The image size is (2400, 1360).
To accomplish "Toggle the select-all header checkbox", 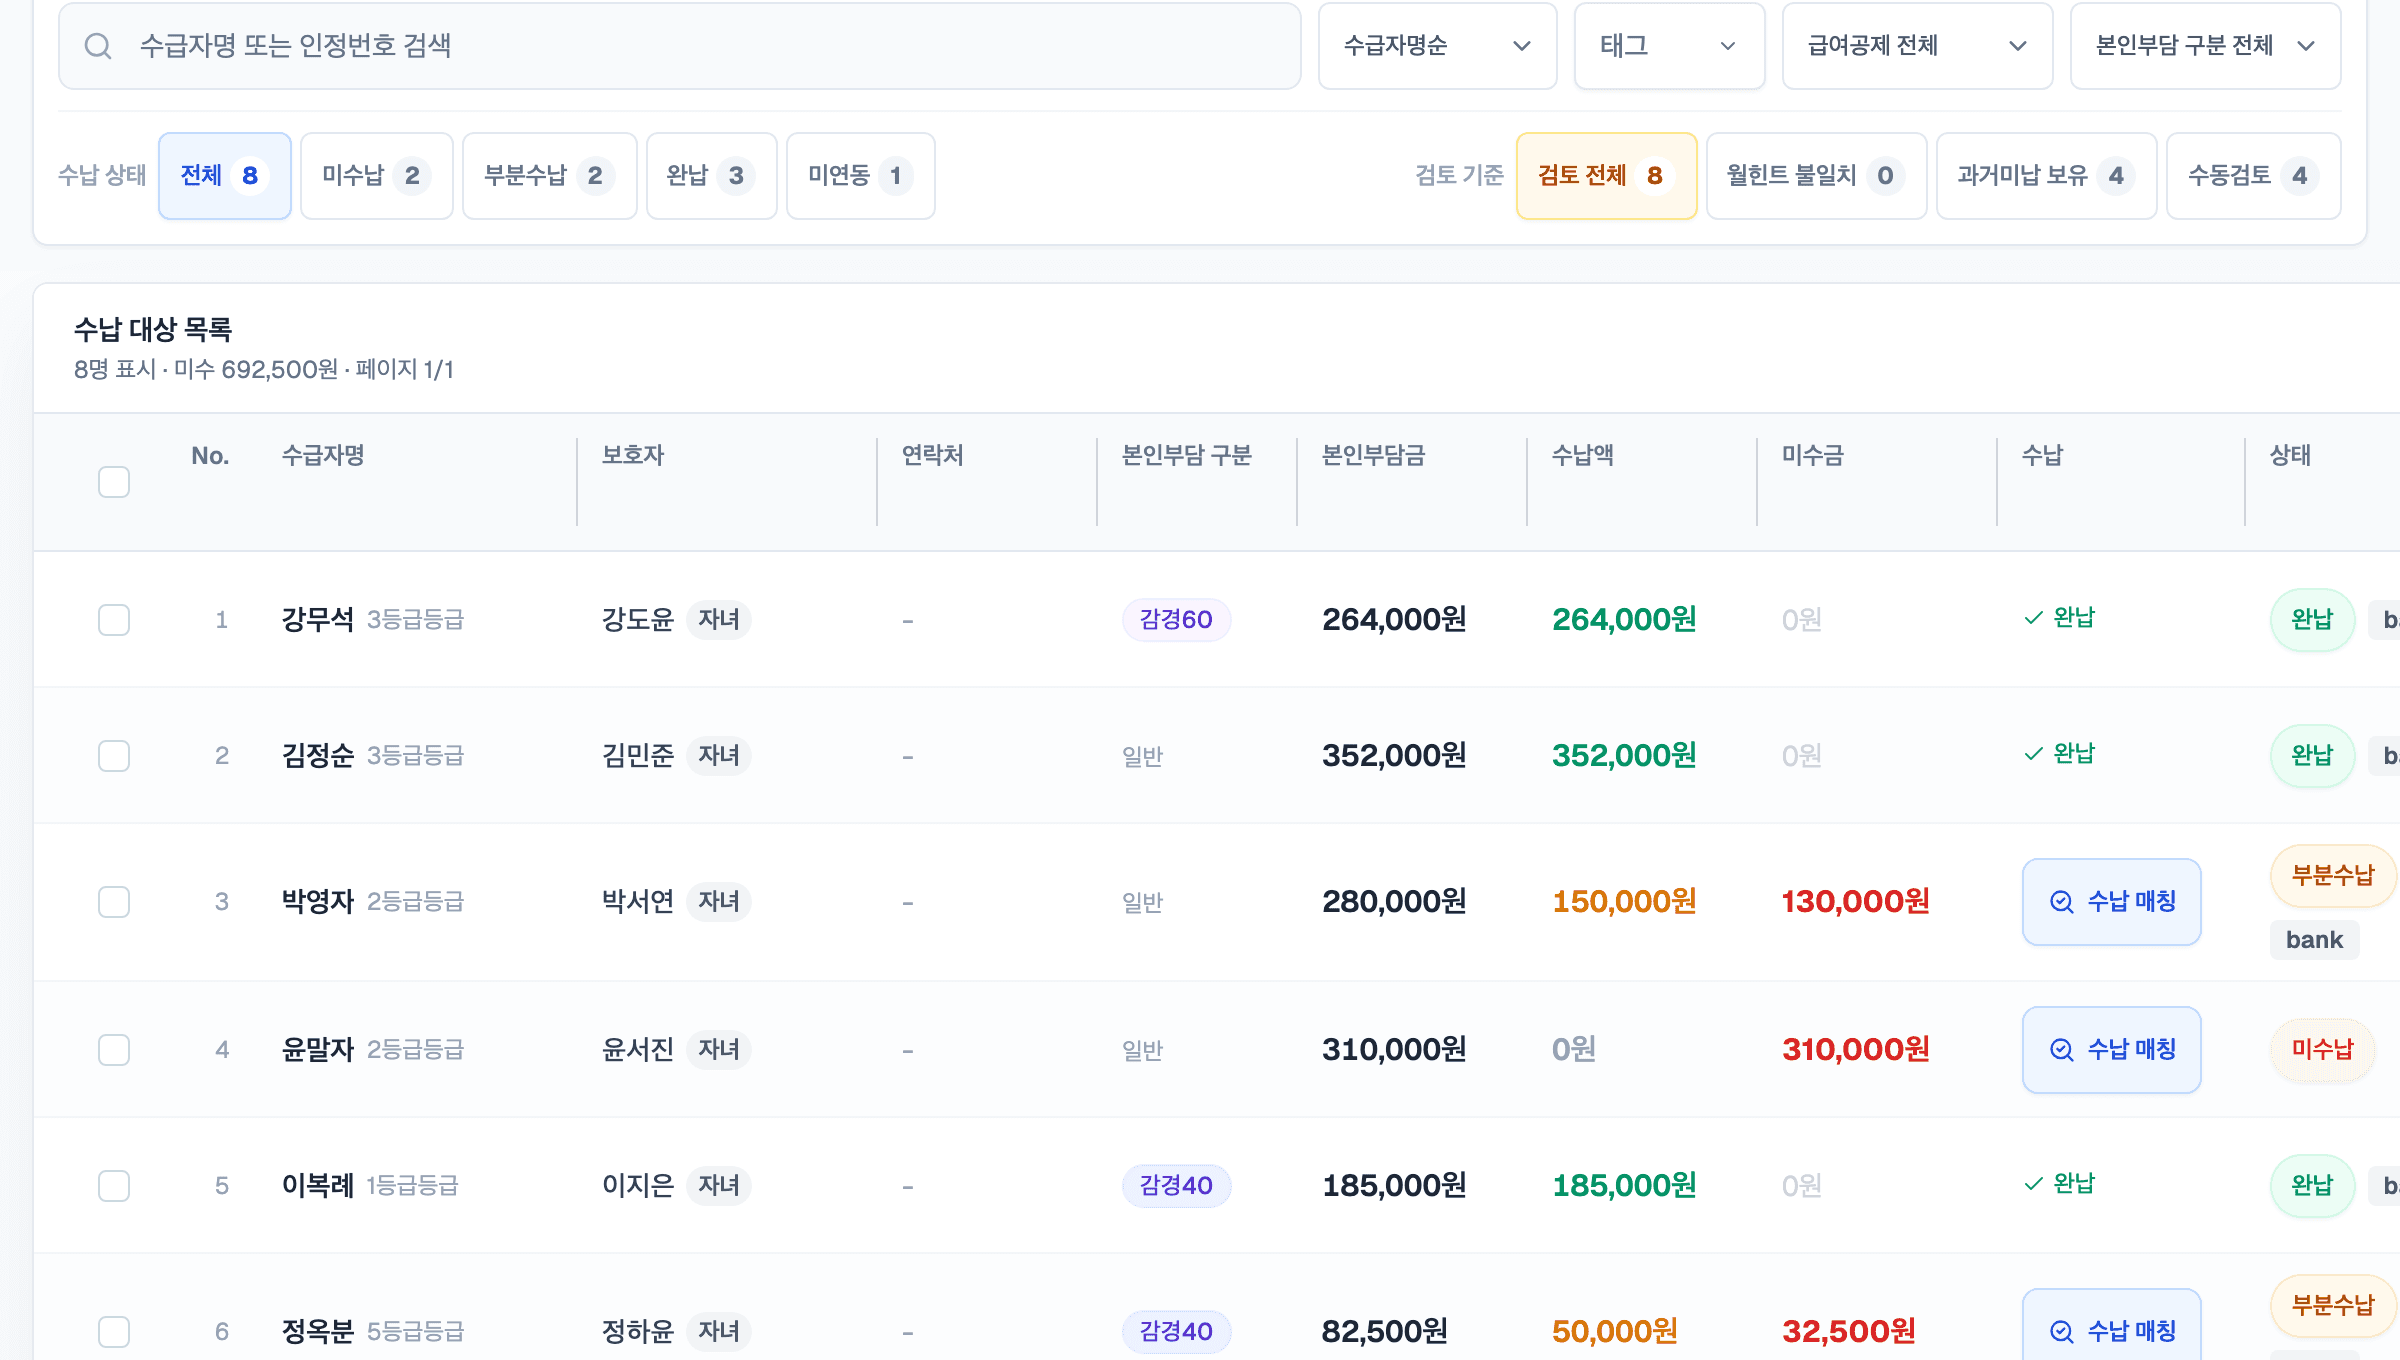I will coord(114,482).
